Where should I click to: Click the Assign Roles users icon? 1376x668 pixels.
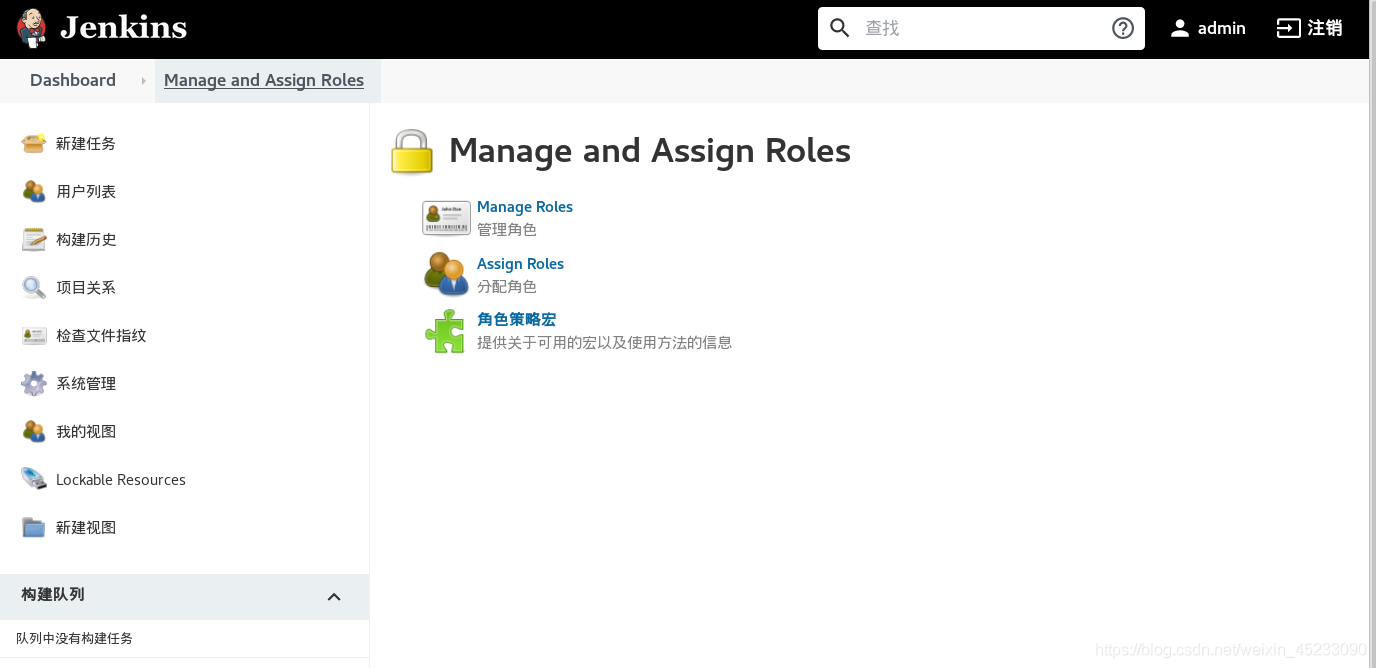pos(446,273)
